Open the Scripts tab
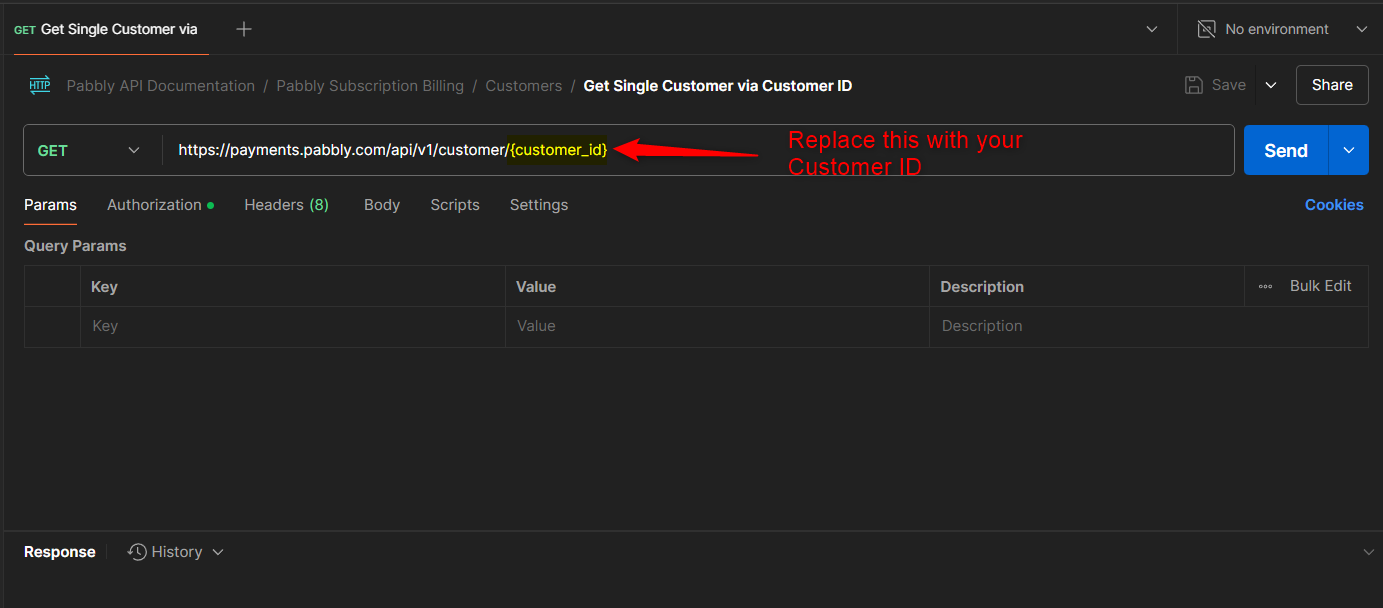This screenshot has height=608, width=1383. (455, 205)
